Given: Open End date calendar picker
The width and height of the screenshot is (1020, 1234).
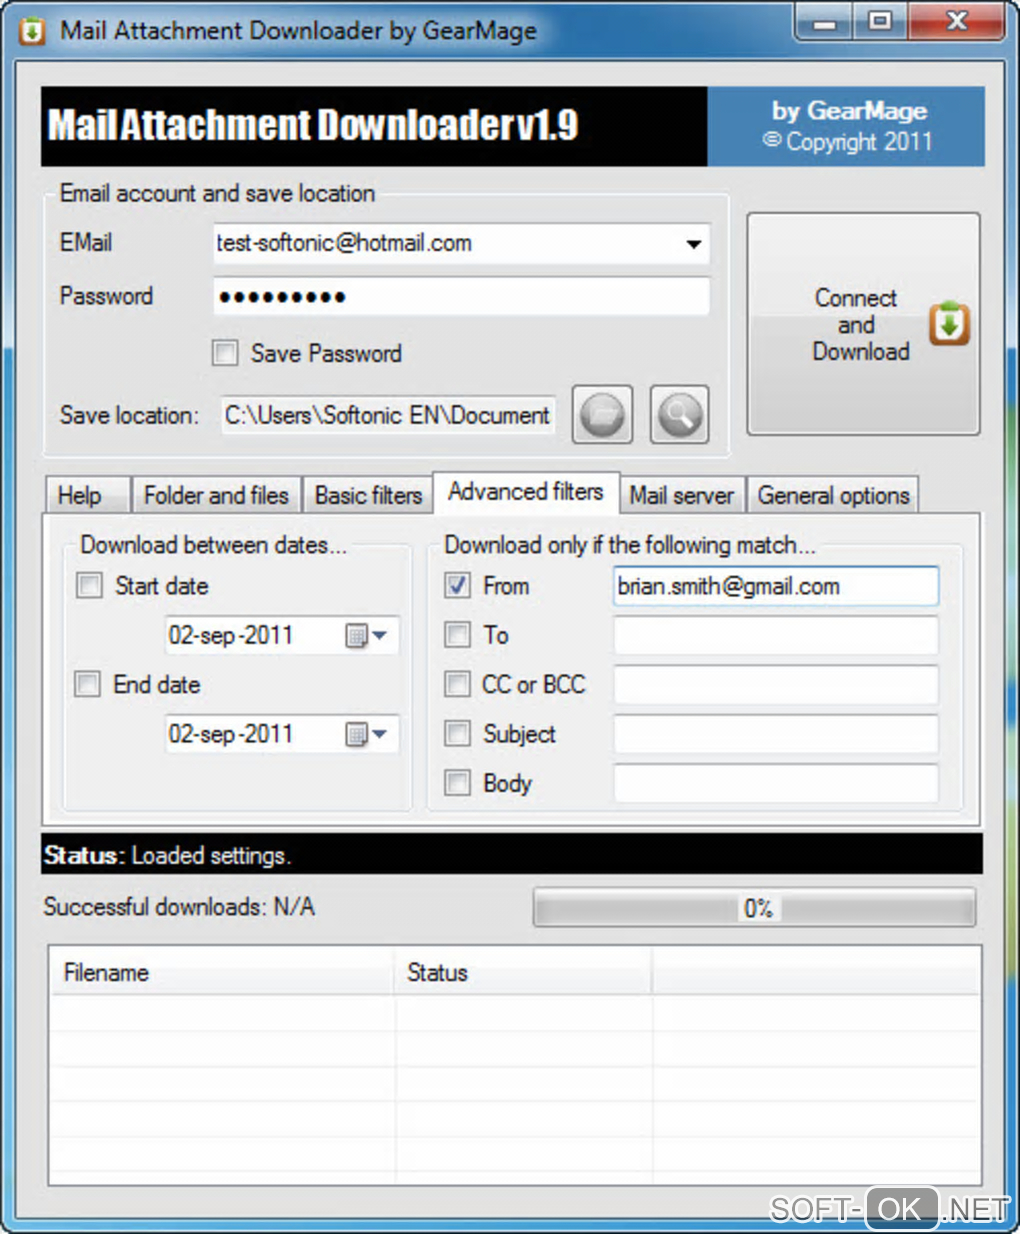Looking at the screenshot, I should coord(366,734).
